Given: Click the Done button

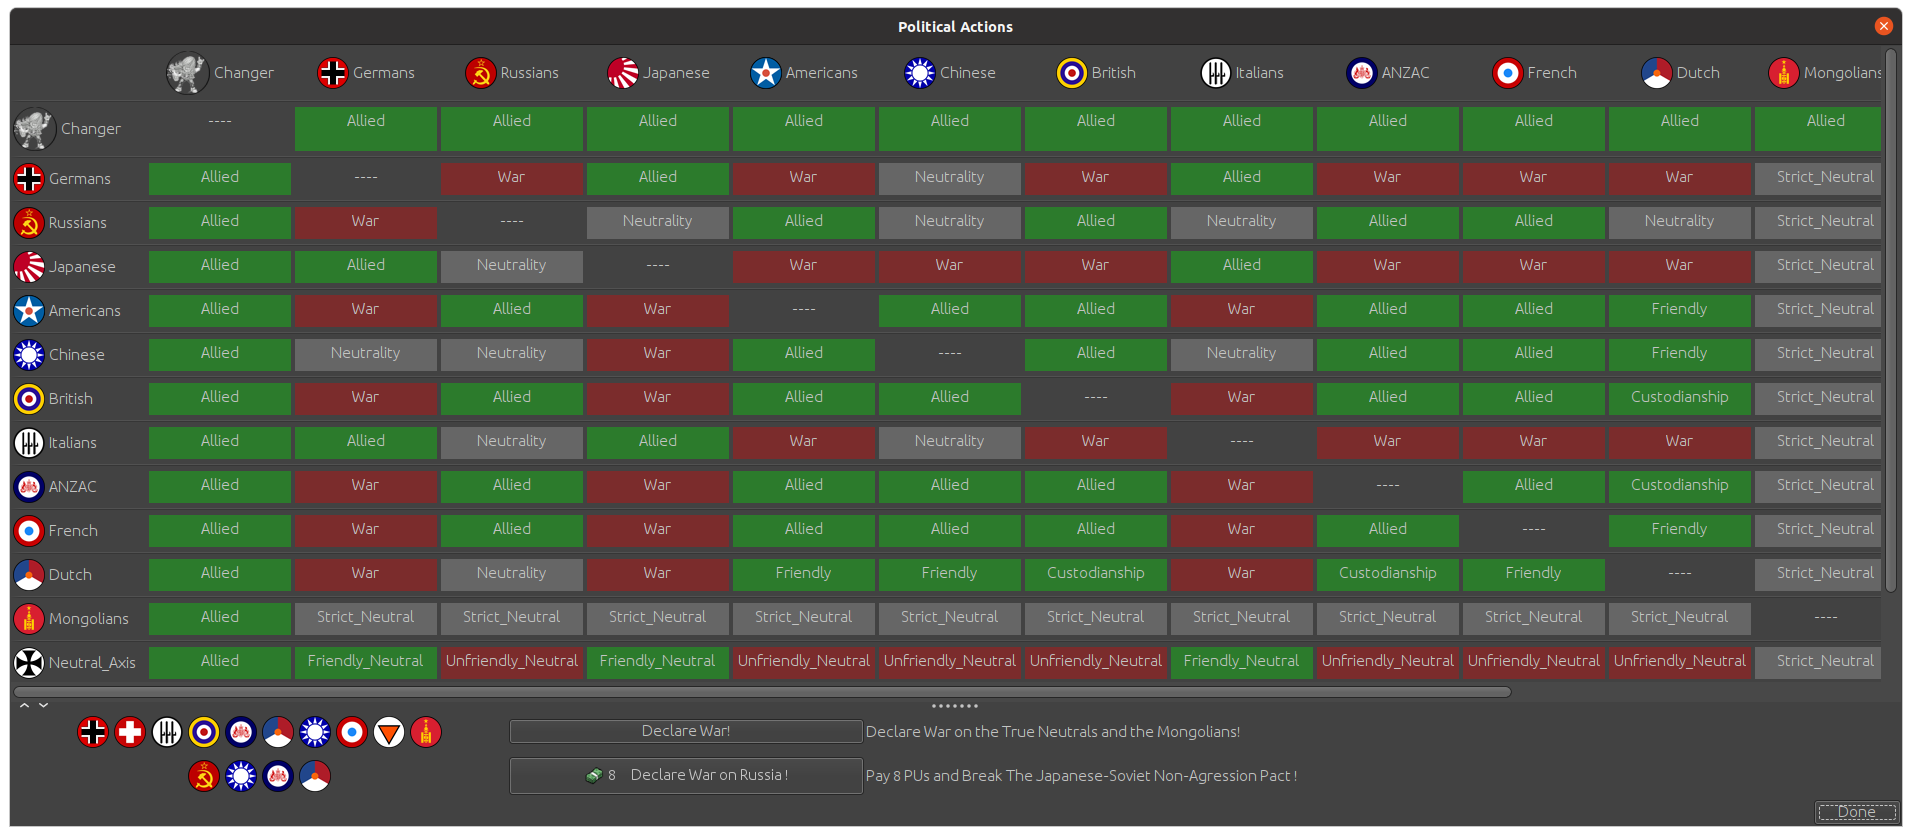Looking at the screenshot, I should pos(1857,812).
